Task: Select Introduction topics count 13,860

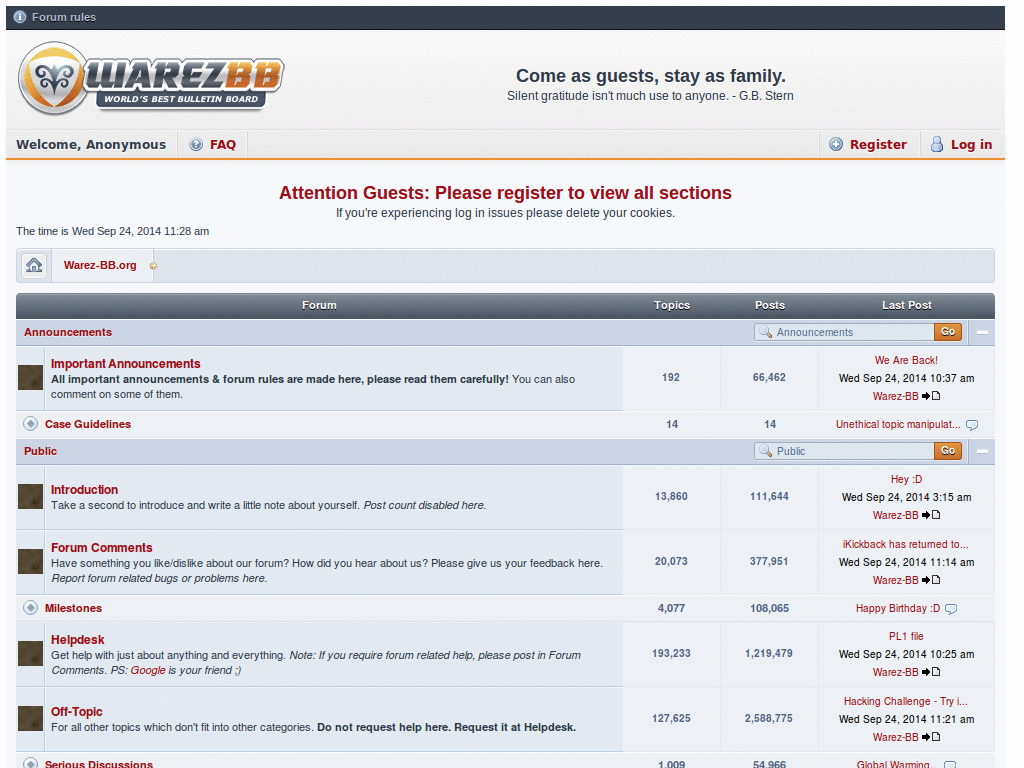Action: (671, 496)
